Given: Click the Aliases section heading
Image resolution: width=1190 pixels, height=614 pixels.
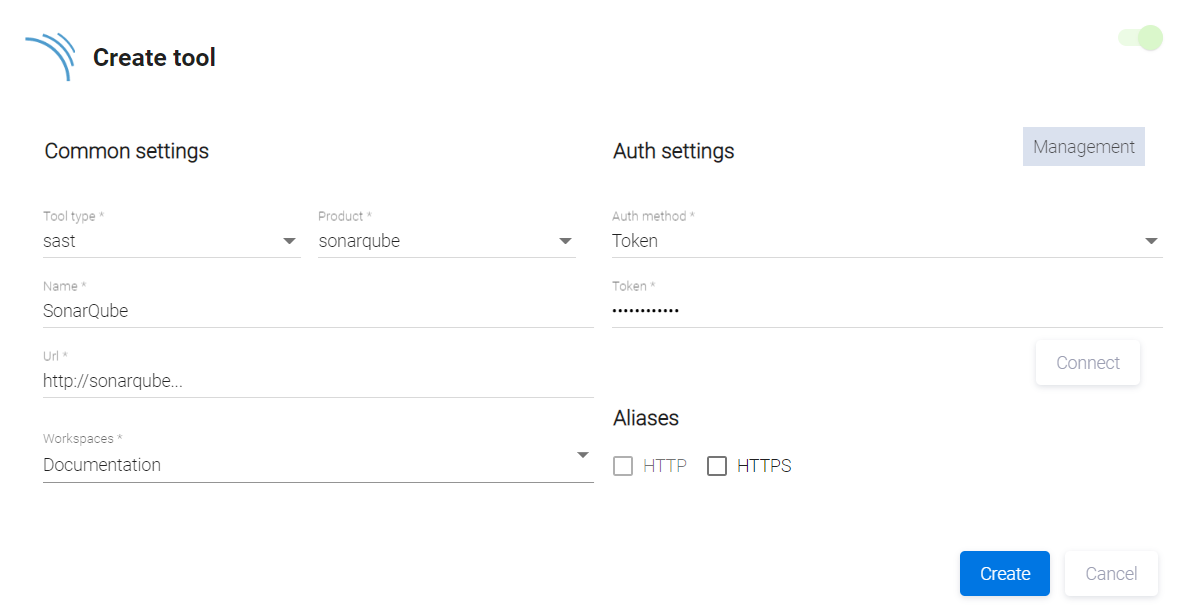Looking at the screenshot, I should tap(646, 418).
